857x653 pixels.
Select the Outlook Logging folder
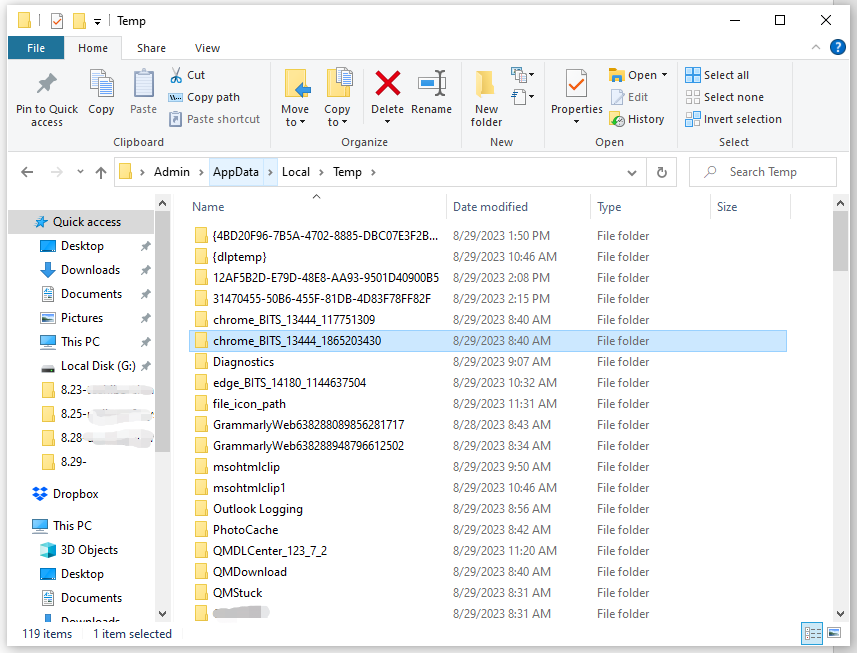coord(257,509)
